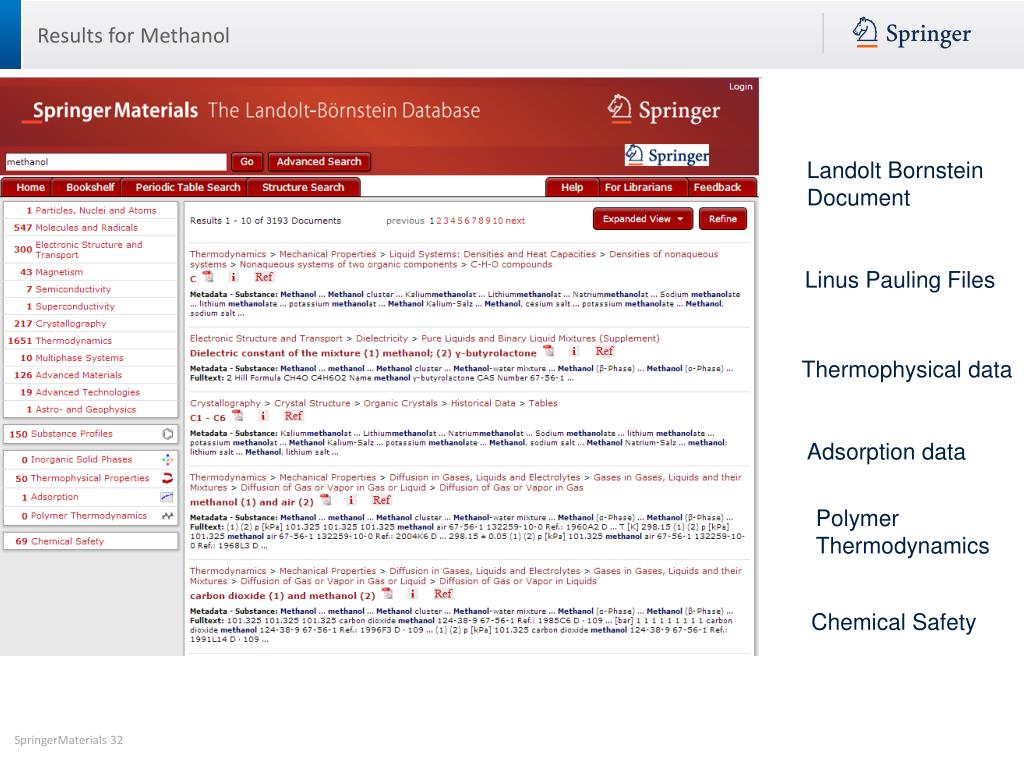Click the Login link

741,86
